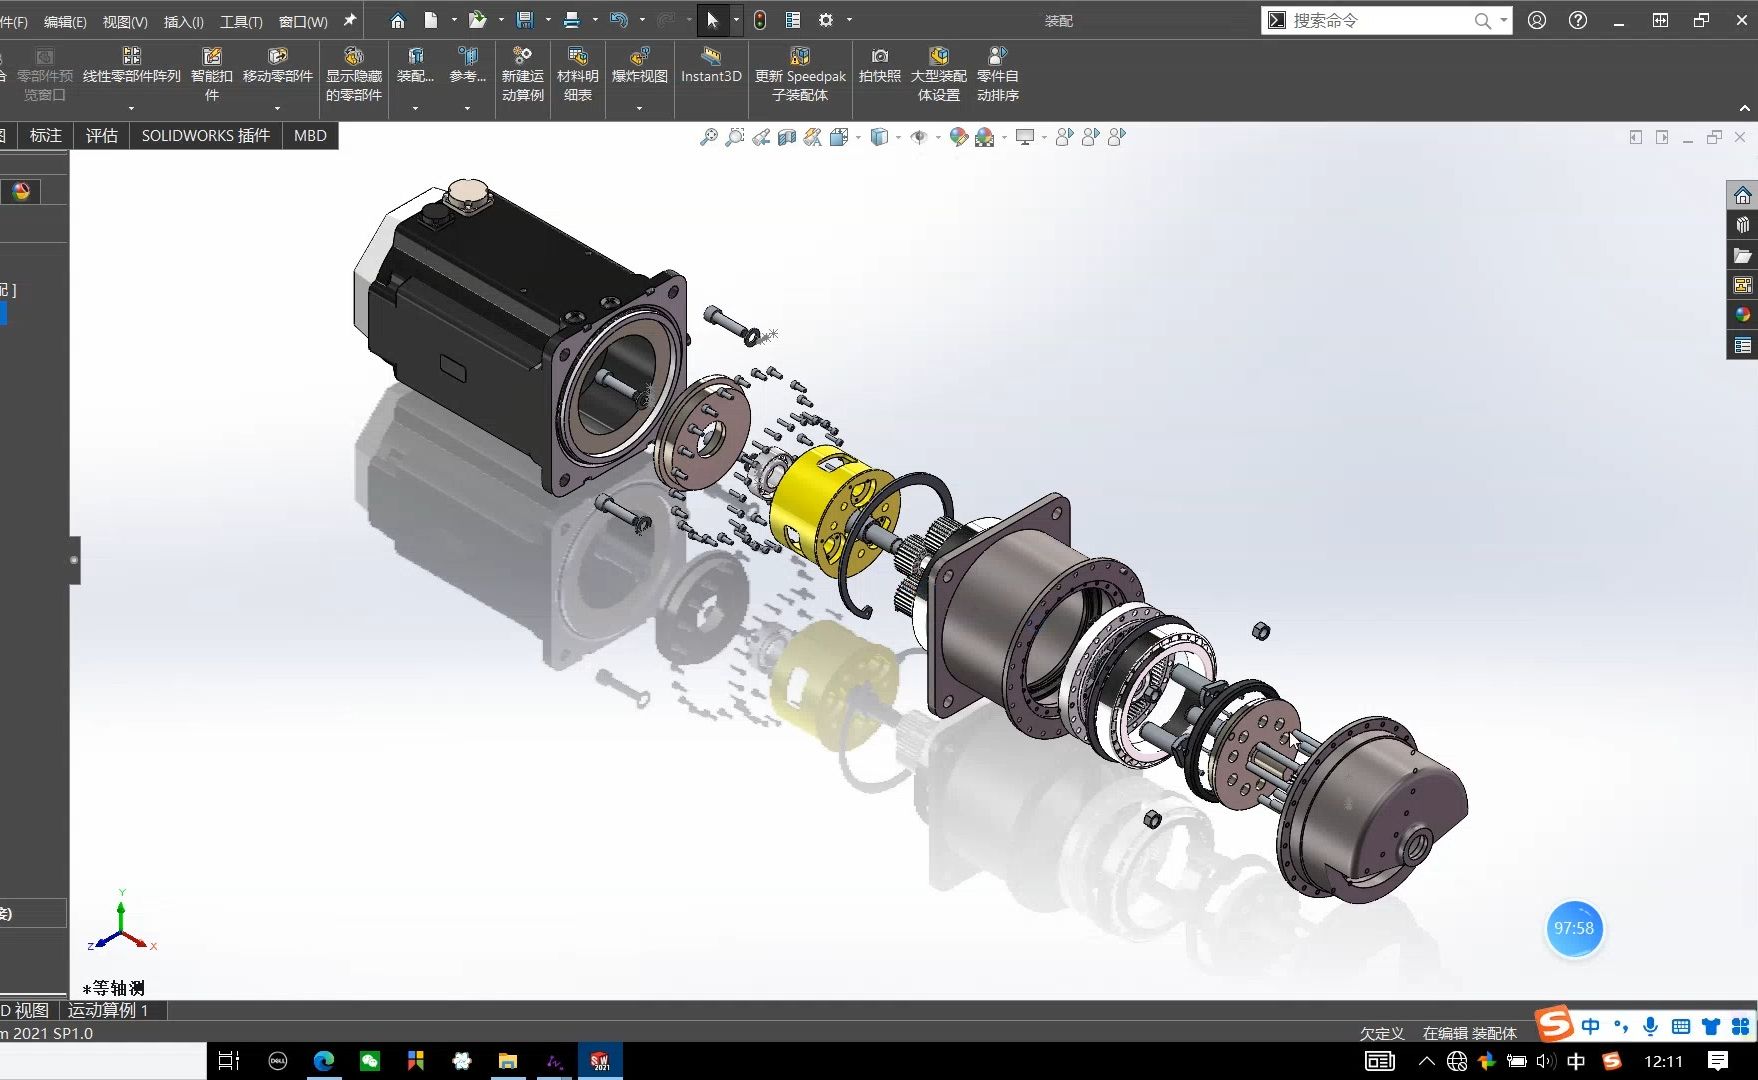Expand 装配... toolbar dropdown arrow
The width and height of the screenshot is (1758, 1080).
(x=415, y=108)
